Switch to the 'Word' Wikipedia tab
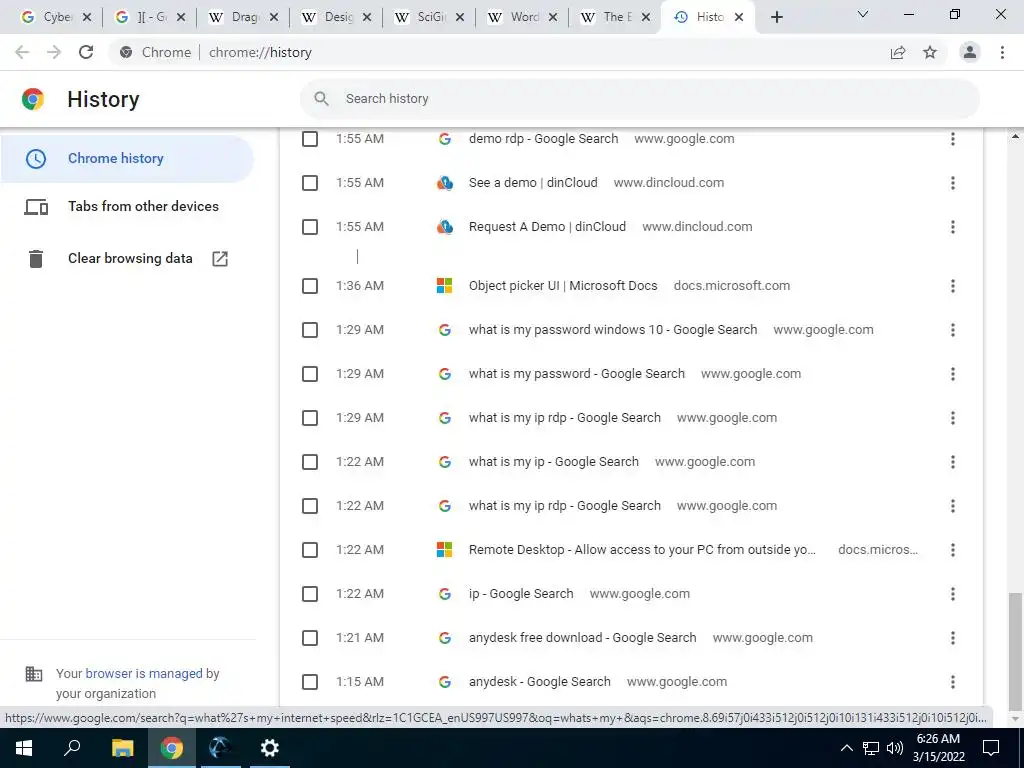The image size is (1024, 768). point(516,18)
